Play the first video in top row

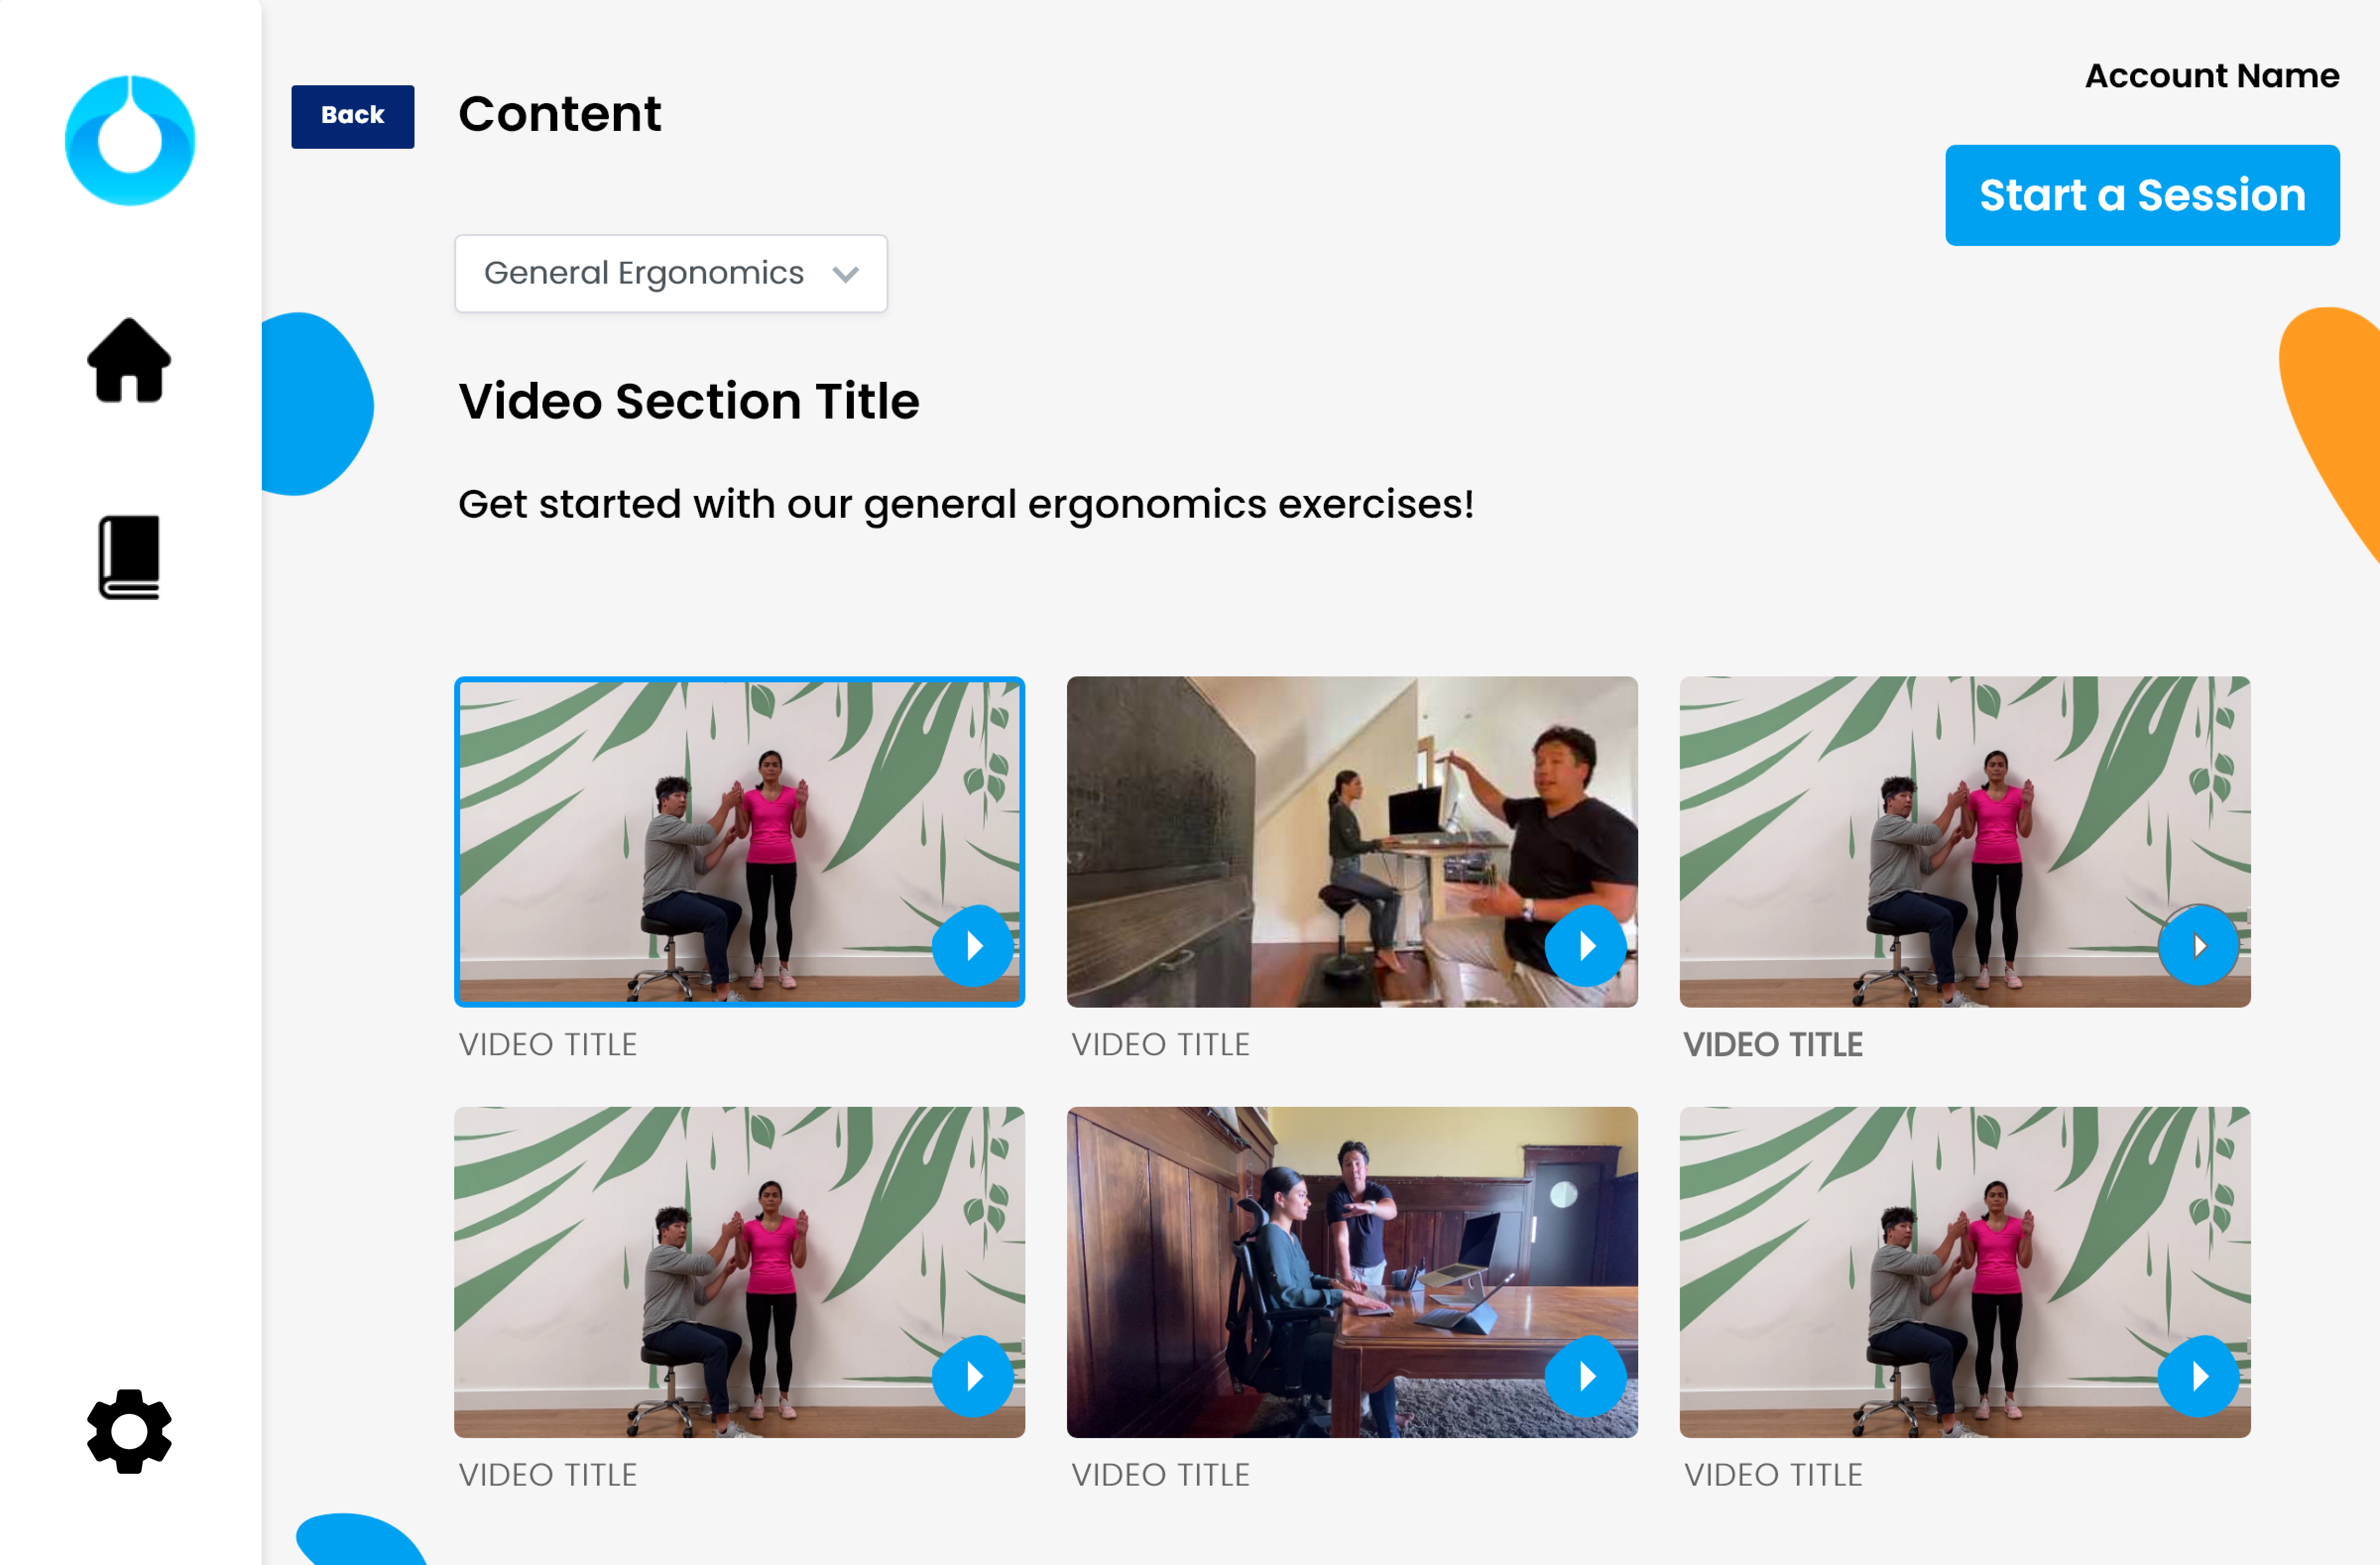[973, 946]
